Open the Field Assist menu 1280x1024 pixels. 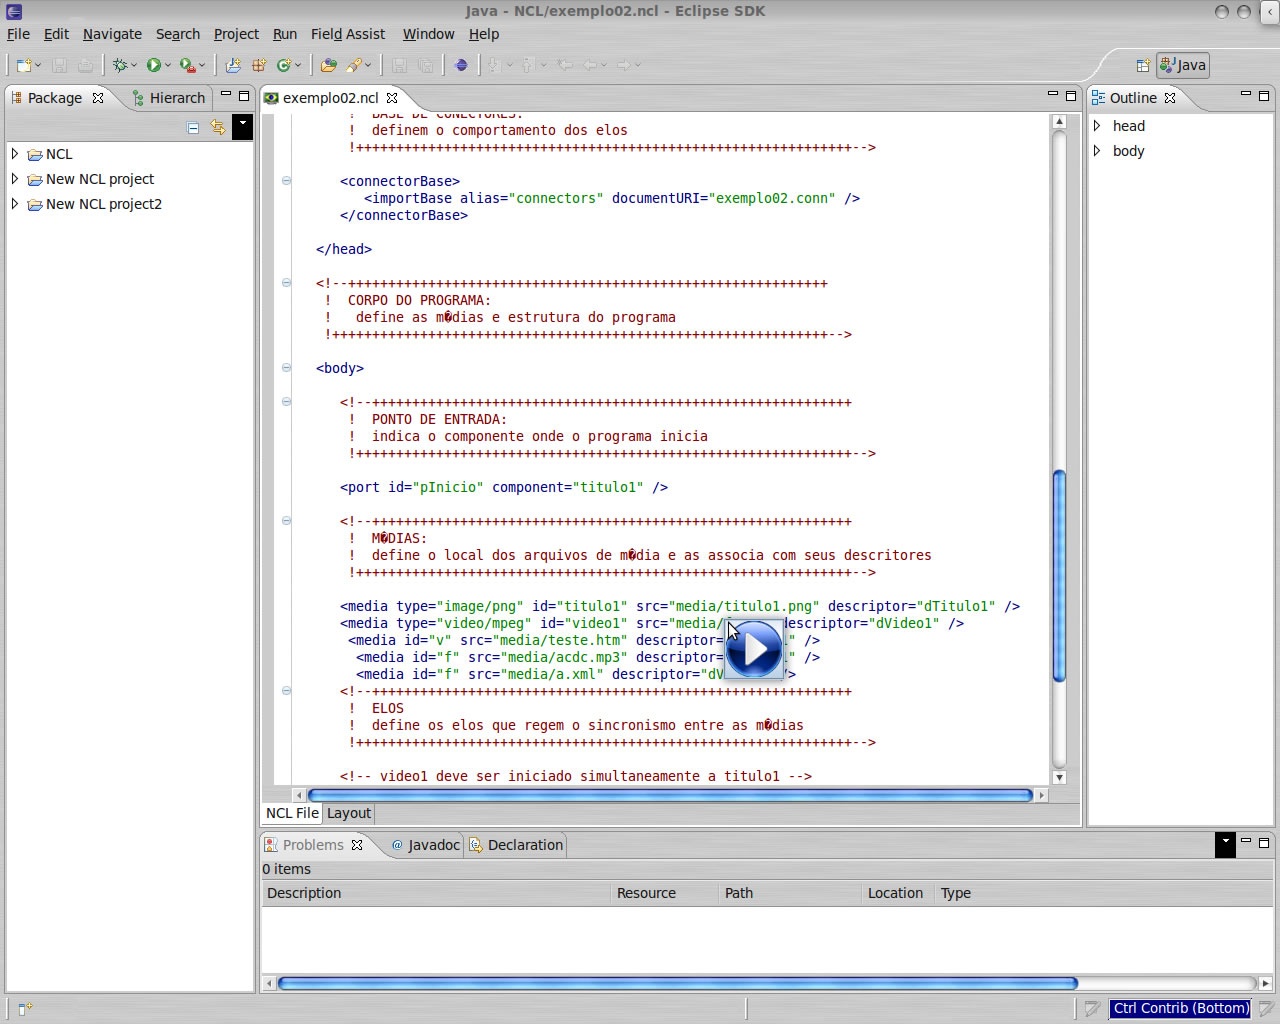click(x=347, y=34)
